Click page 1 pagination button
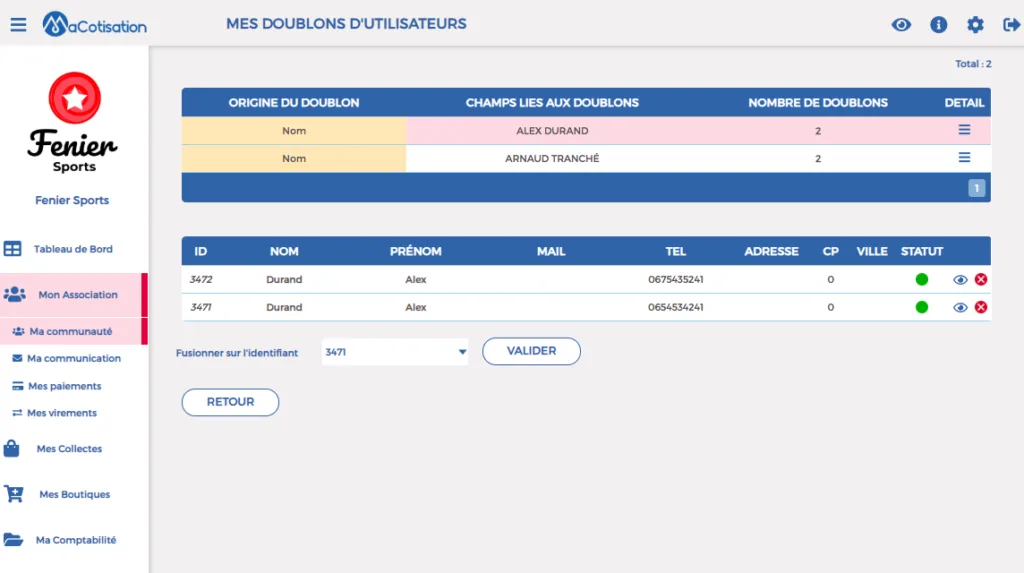The width and height of the screenshot is (1024, 573). pyautogui.click(x=976, y=188)
